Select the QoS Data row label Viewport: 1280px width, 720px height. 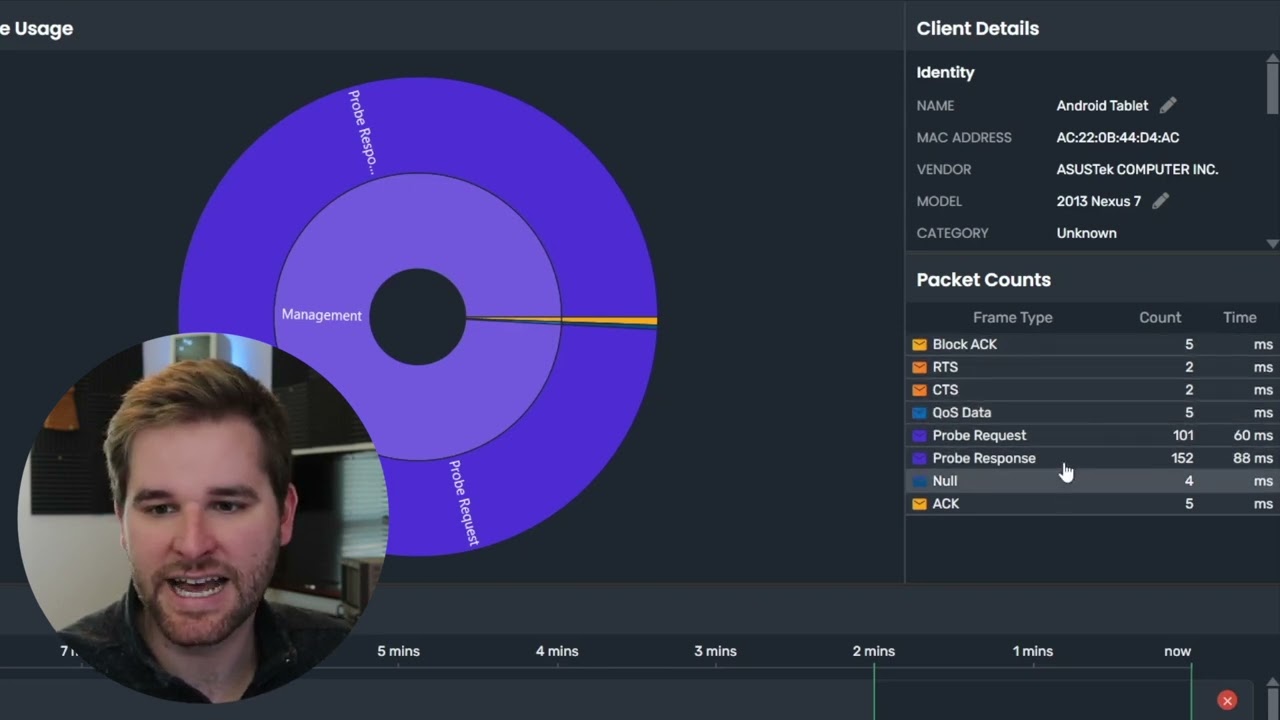click(962, 412)
